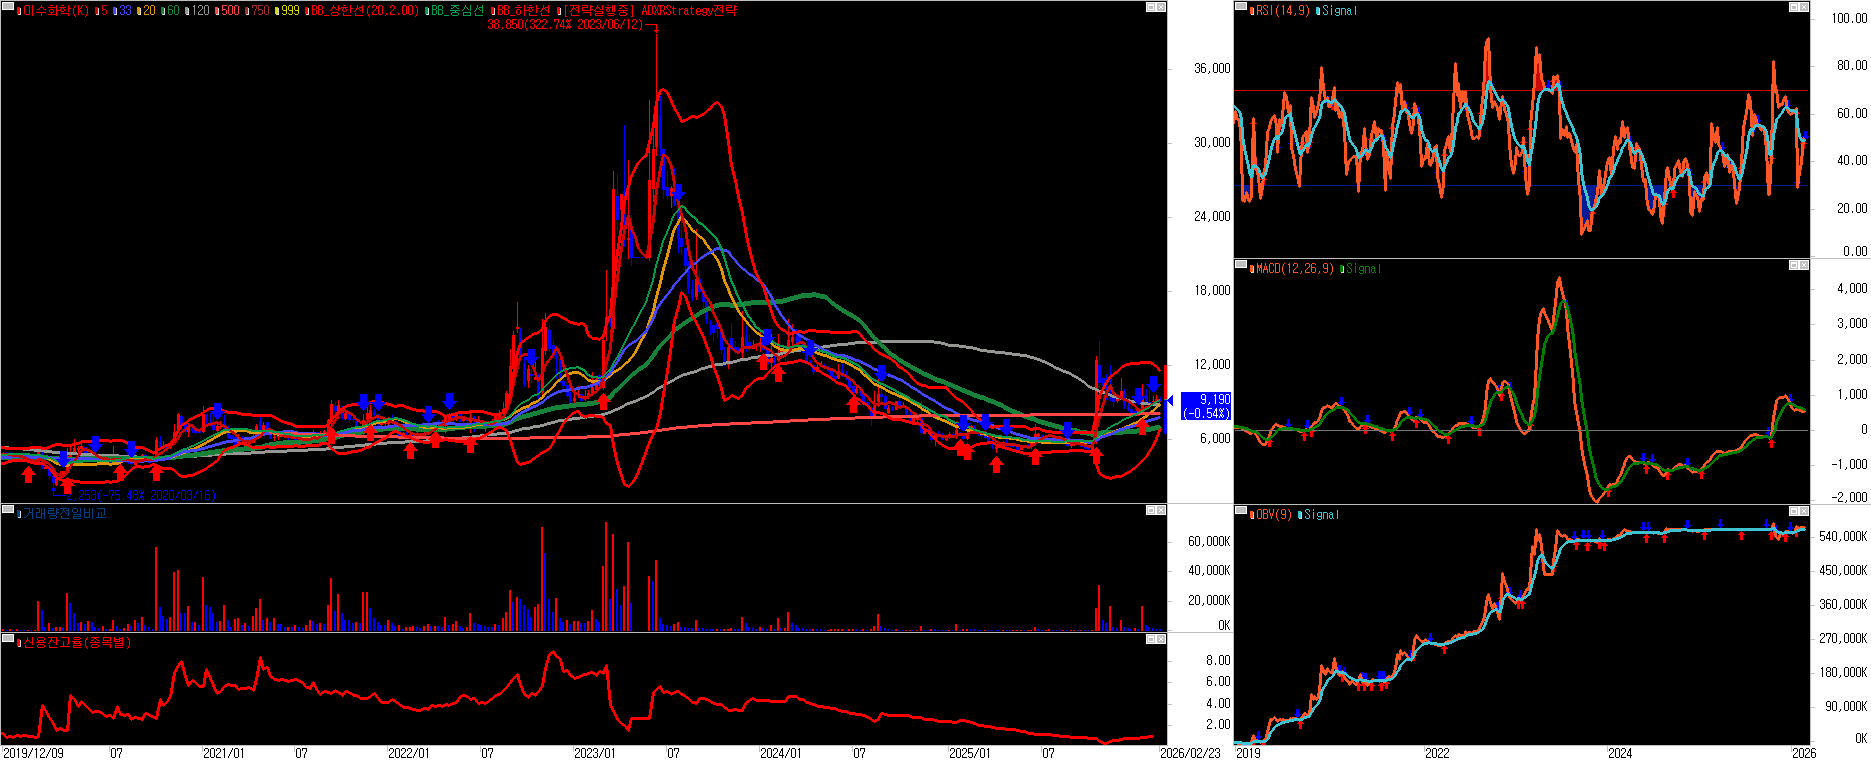Screen dimensions: 1871x763
Task: Select the 거래량전일비교 indicator label
Action: tap(64, 513)
